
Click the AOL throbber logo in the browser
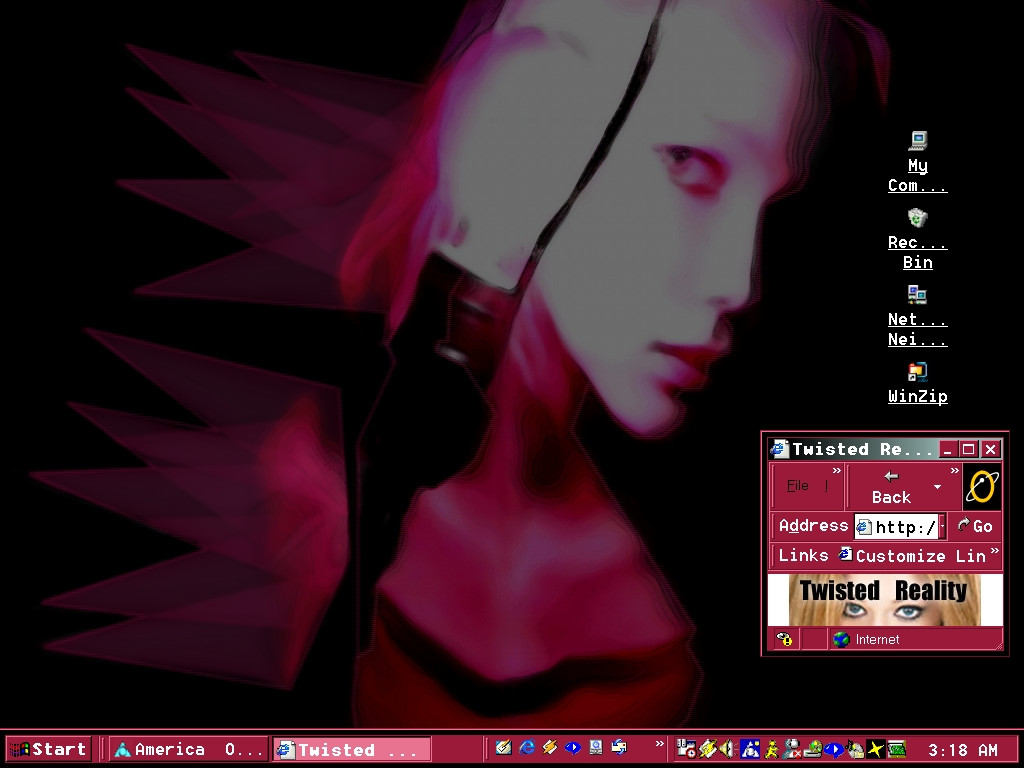point(982,487)
